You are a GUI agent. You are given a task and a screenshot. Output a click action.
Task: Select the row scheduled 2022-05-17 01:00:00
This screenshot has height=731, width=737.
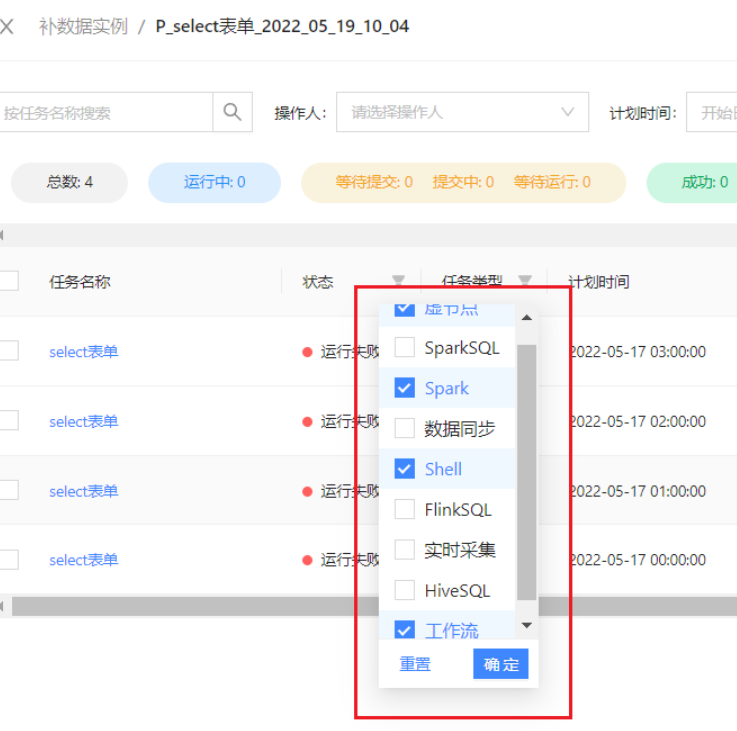pyautogui.click(x=8, y=490)
